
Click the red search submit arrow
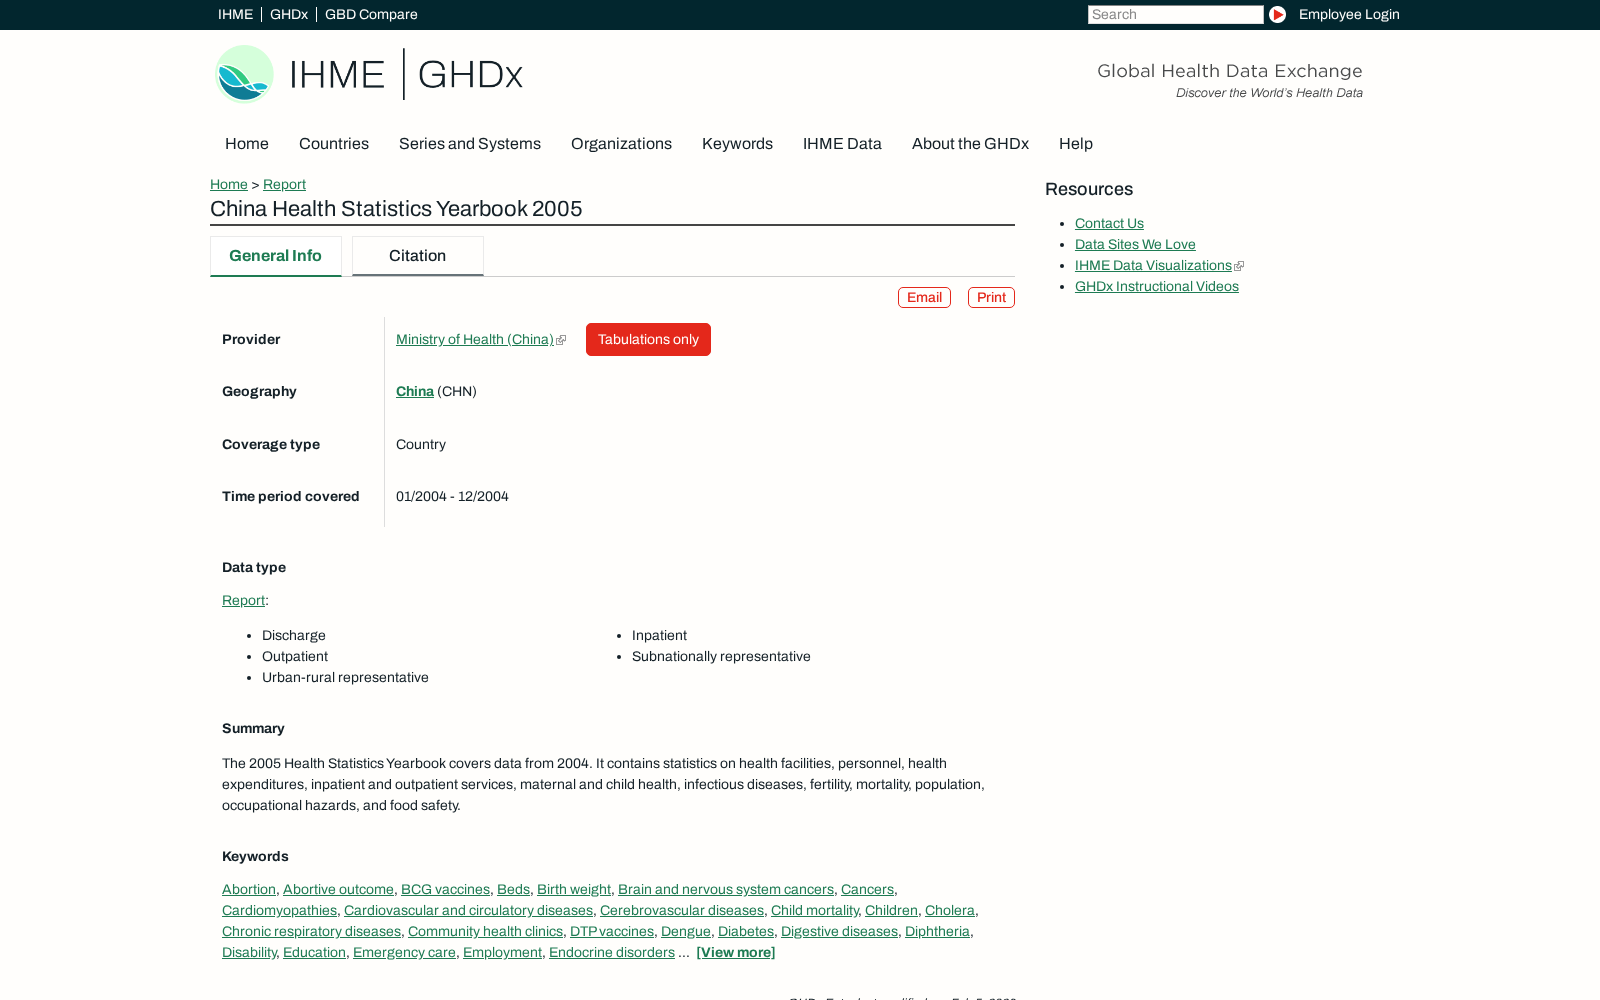1277,14
